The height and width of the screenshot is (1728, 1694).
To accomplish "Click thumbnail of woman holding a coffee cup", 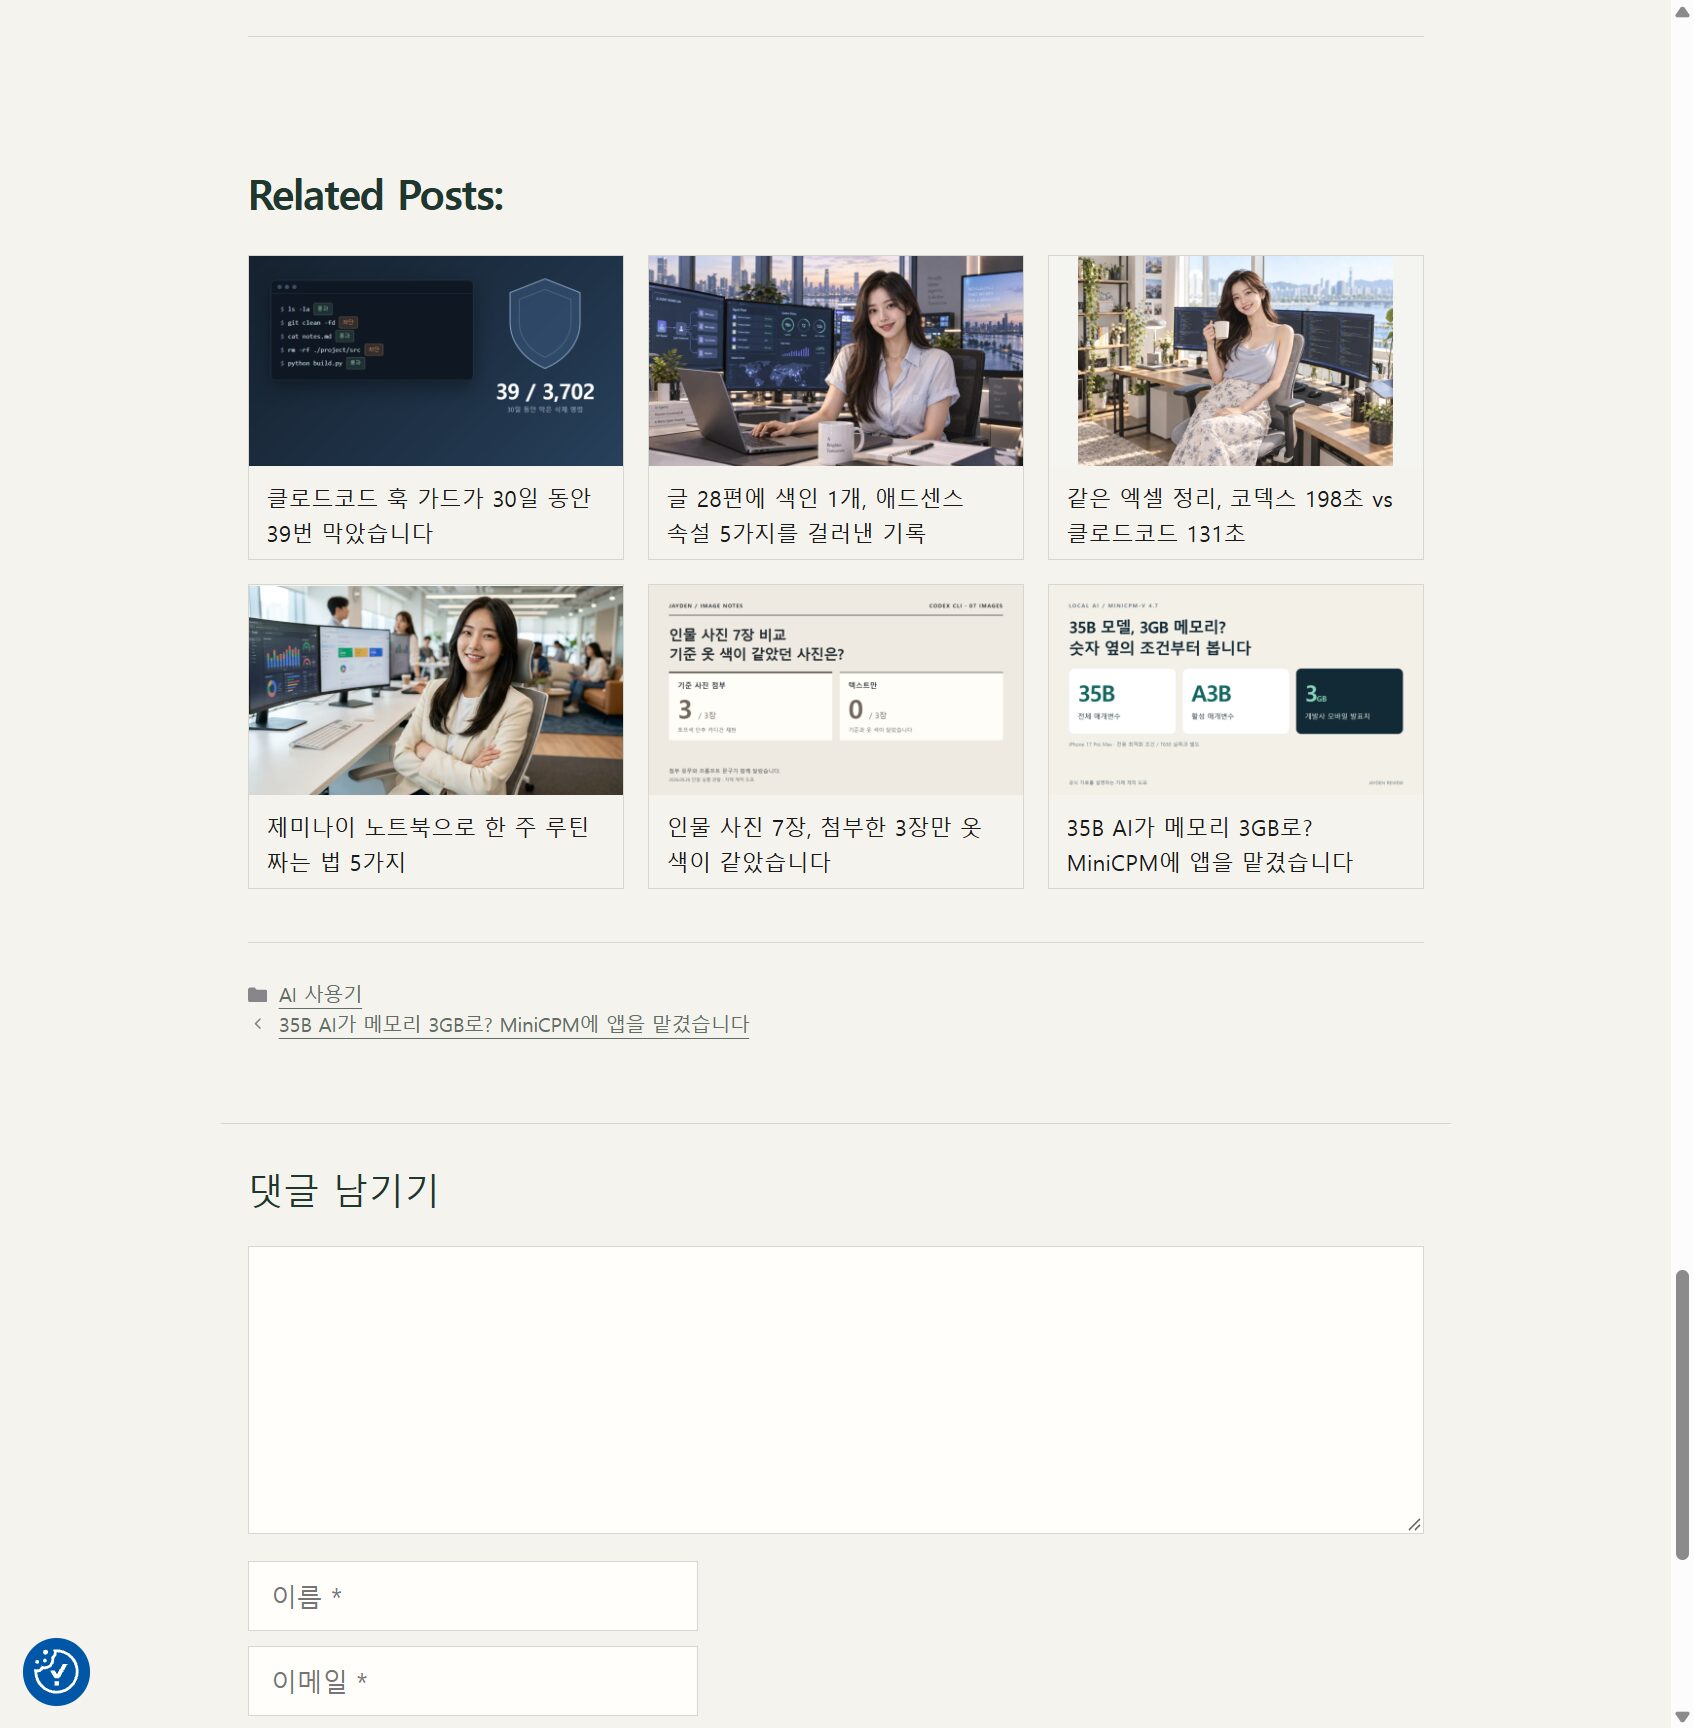I will 1236,361.
